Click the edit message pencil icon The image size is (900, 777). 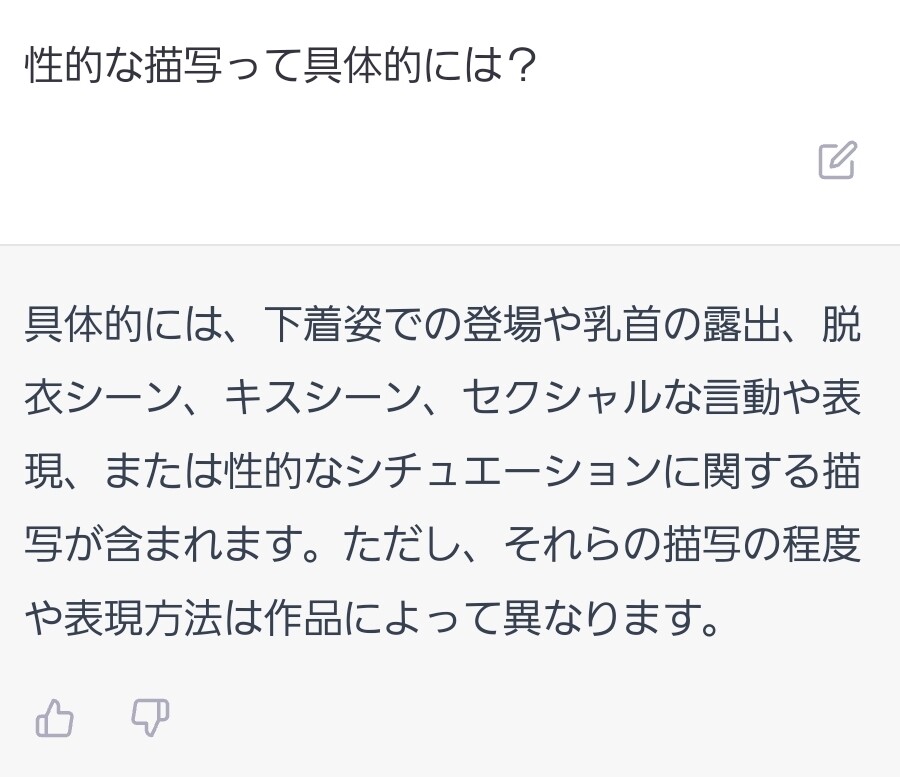[x=837, y=160]
